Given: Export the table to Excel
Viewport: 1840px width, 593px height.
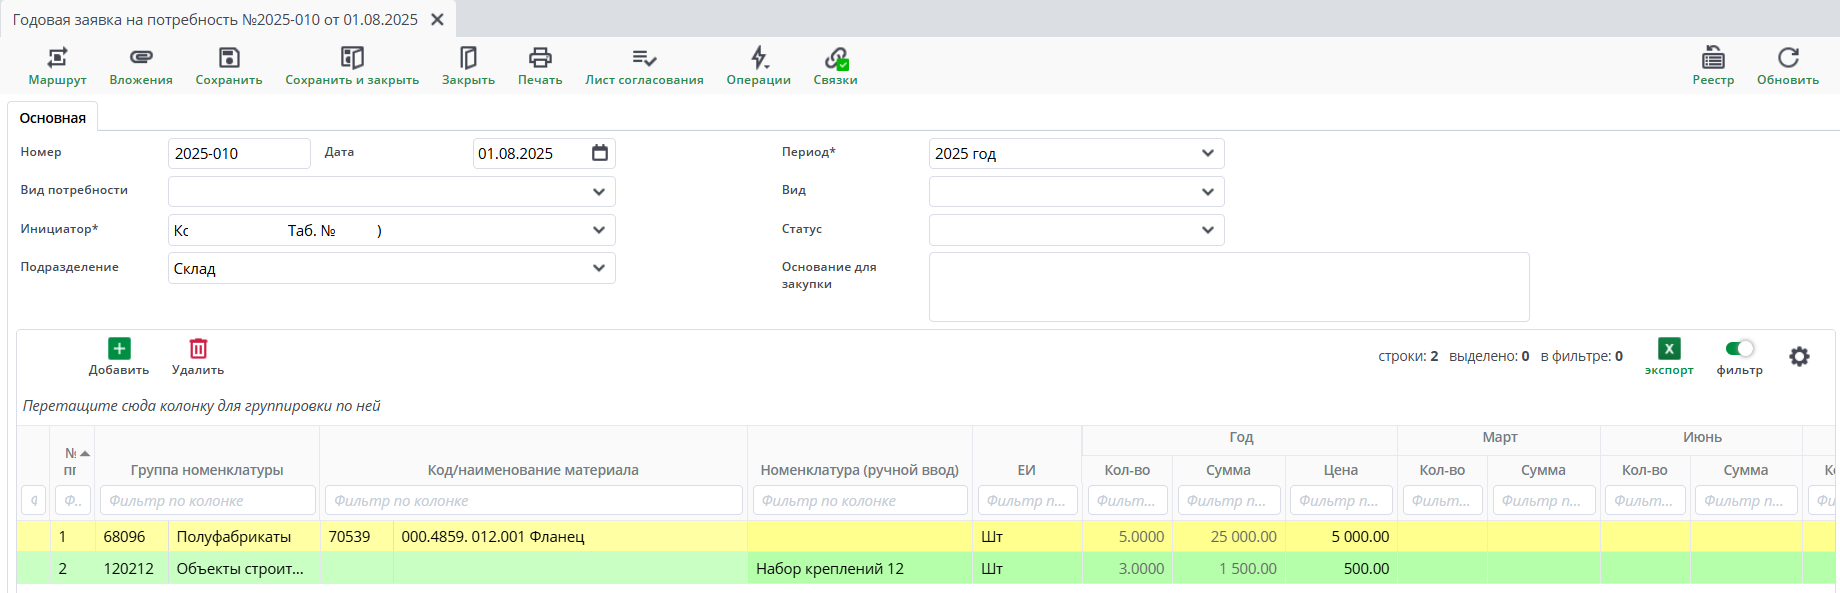Looking at the screenshot, I should tap(1669, 356).
